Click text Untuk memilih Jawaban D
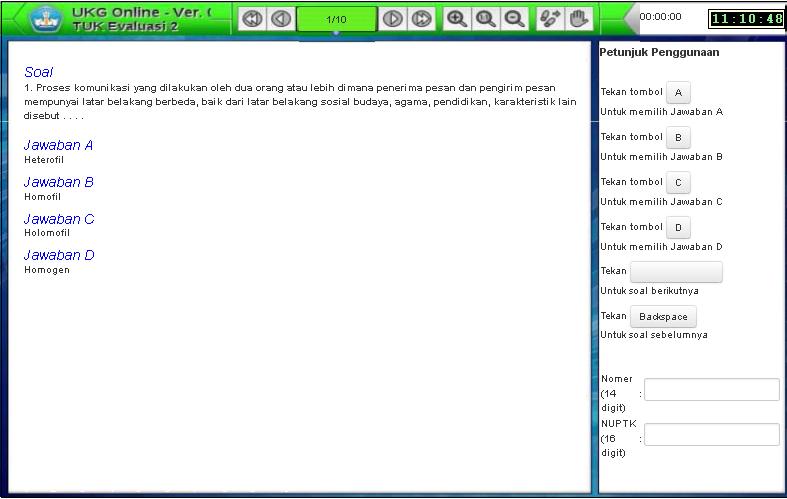Viewport: 787px width, 499px height. click(x=662, y=247)
